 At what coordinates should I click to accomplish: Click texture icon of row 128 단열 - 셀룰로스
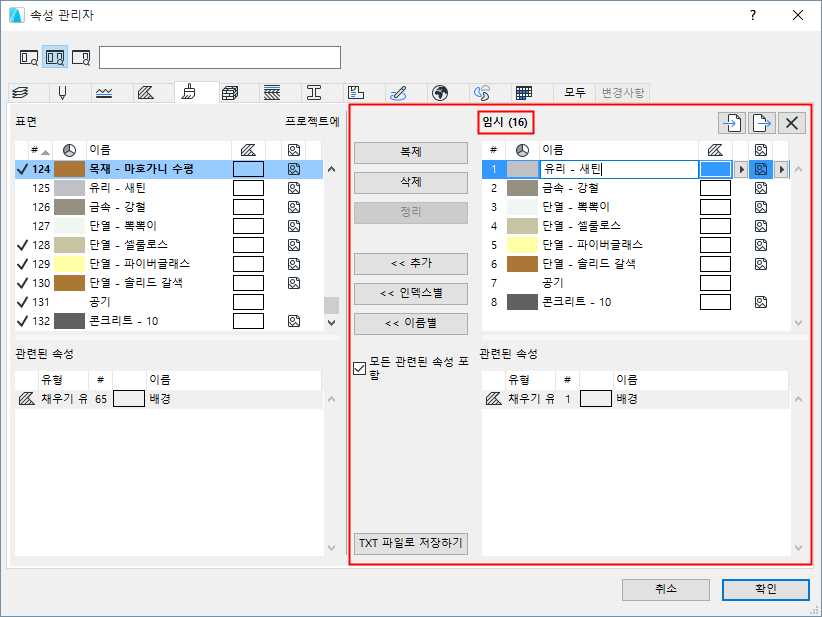[294, 245]
